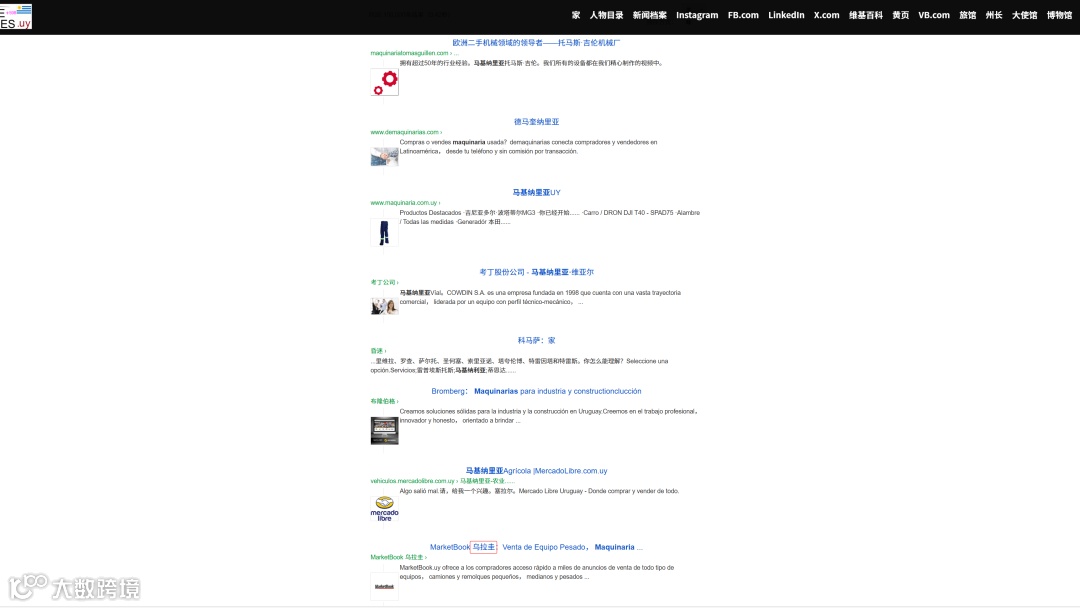The width and height of the screenshot is (1080, 608).
Task: Open X.com in the top menu
Action: click(x=827, y=15)
